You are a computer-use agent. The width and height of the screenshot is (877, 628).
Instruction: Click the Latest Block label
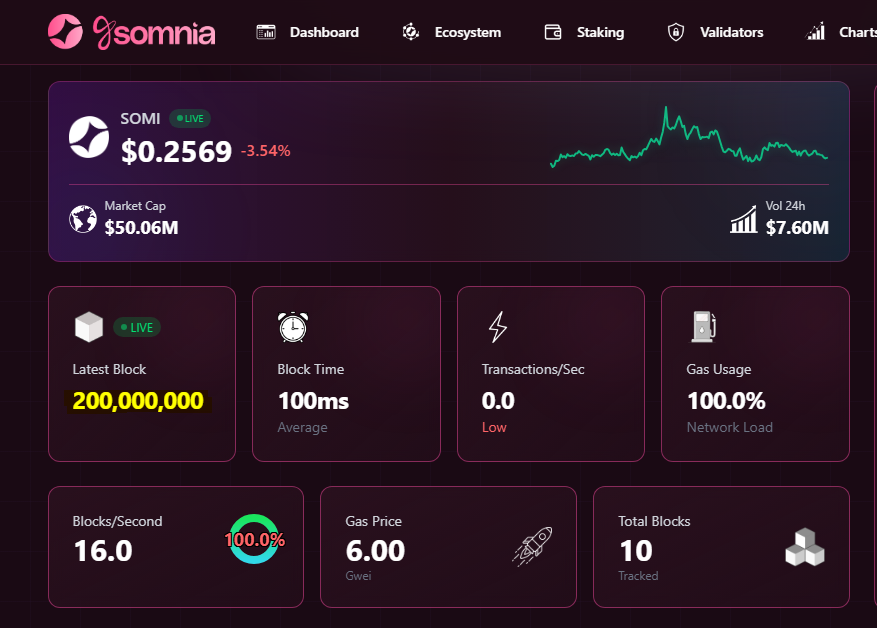click(x=109, y=369)
